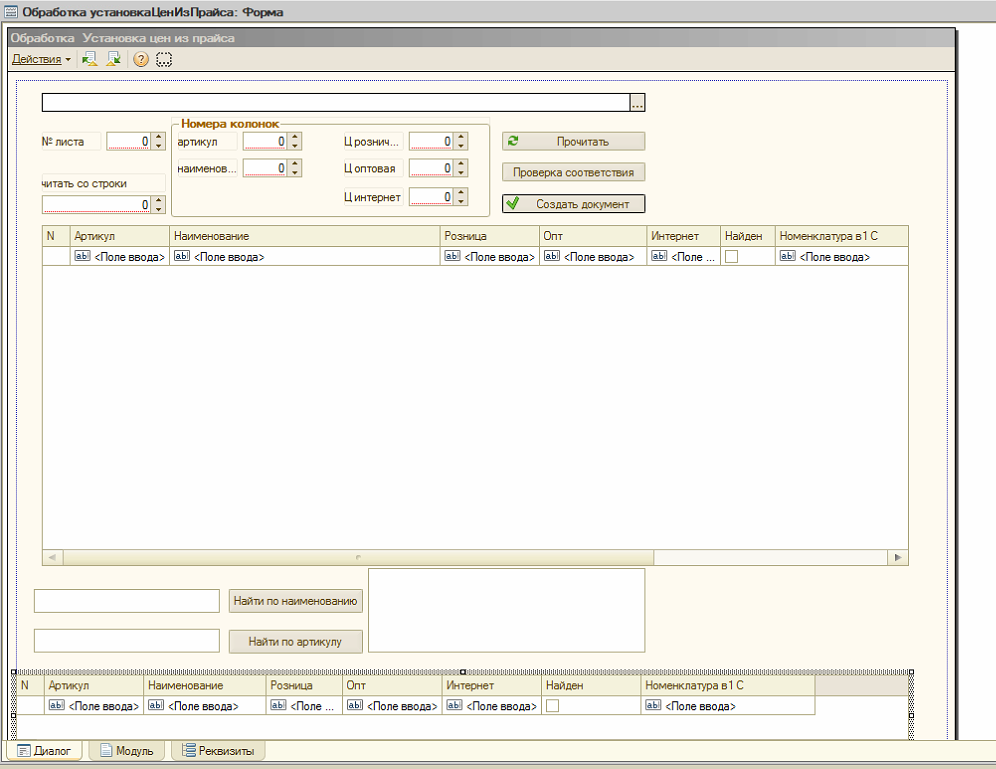The image size is (996, 769).
Task: Click the Проверка соответствия button
Action: [x=573, y=172]
